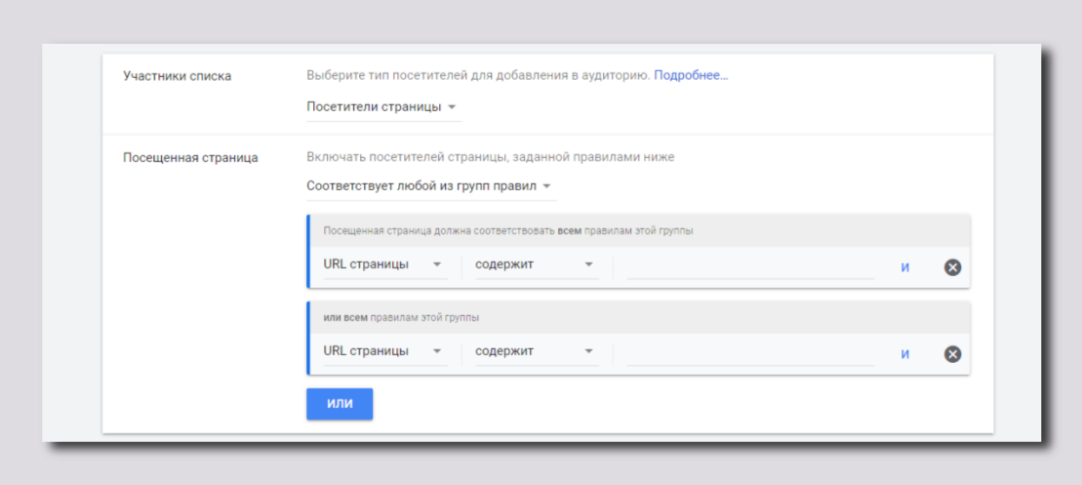
Task: Open 'содержит' dropdown in first rule group
Action: coord(537,266)
